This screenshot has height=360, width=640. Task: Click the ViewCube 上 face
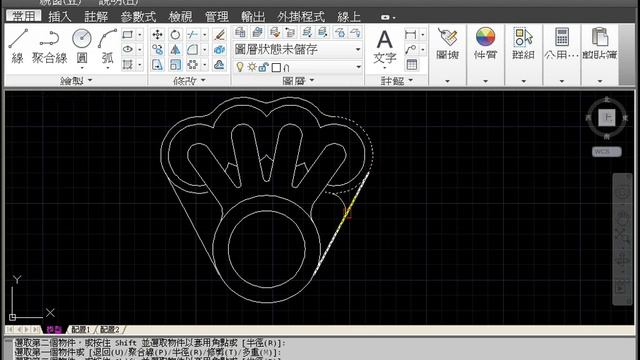607,118
